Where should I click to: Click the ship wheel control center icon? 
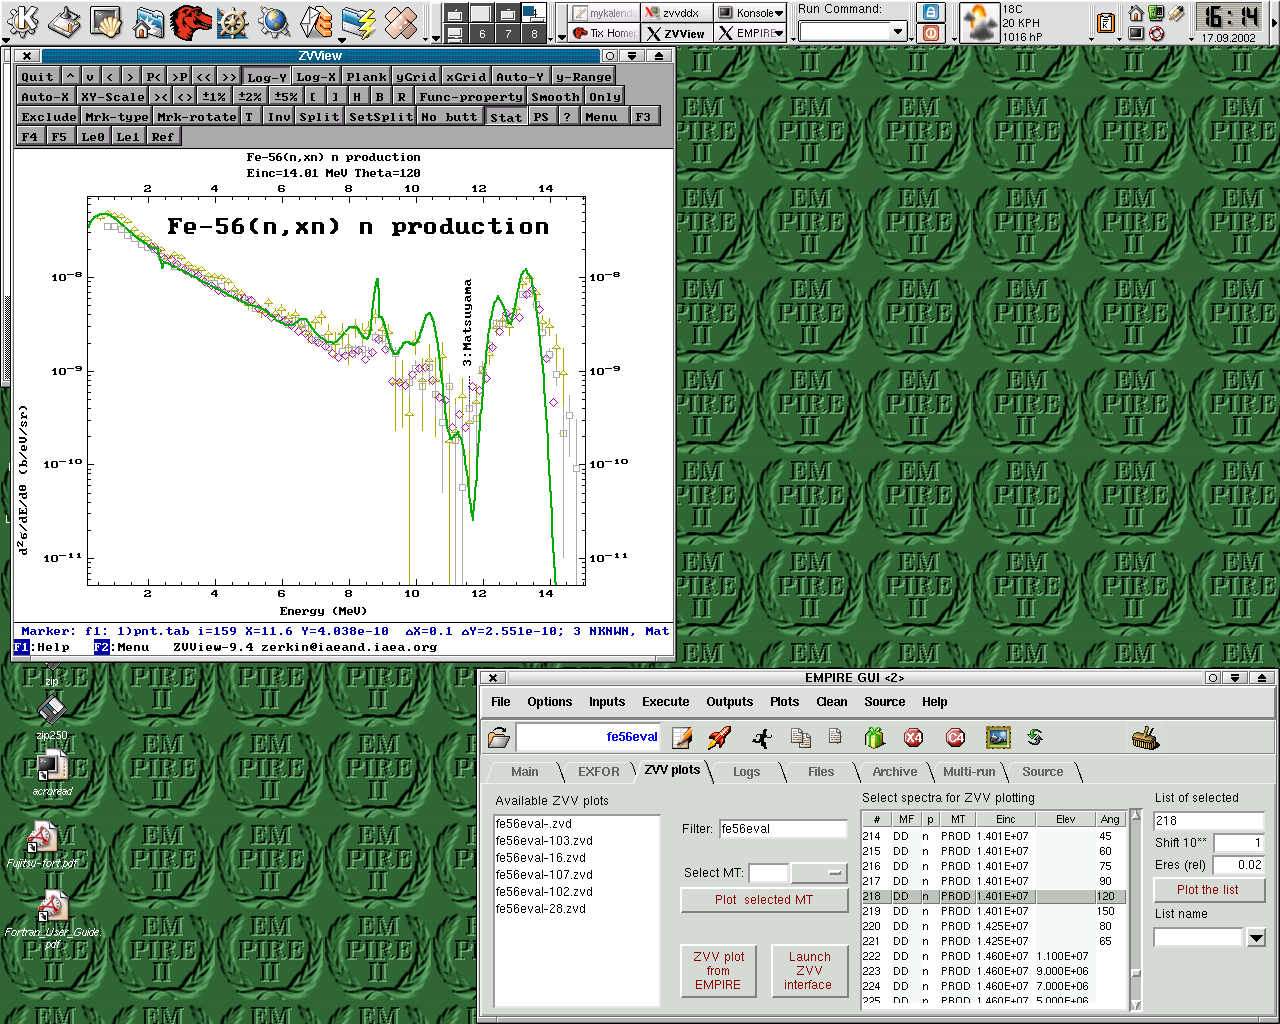coord(232,21)
